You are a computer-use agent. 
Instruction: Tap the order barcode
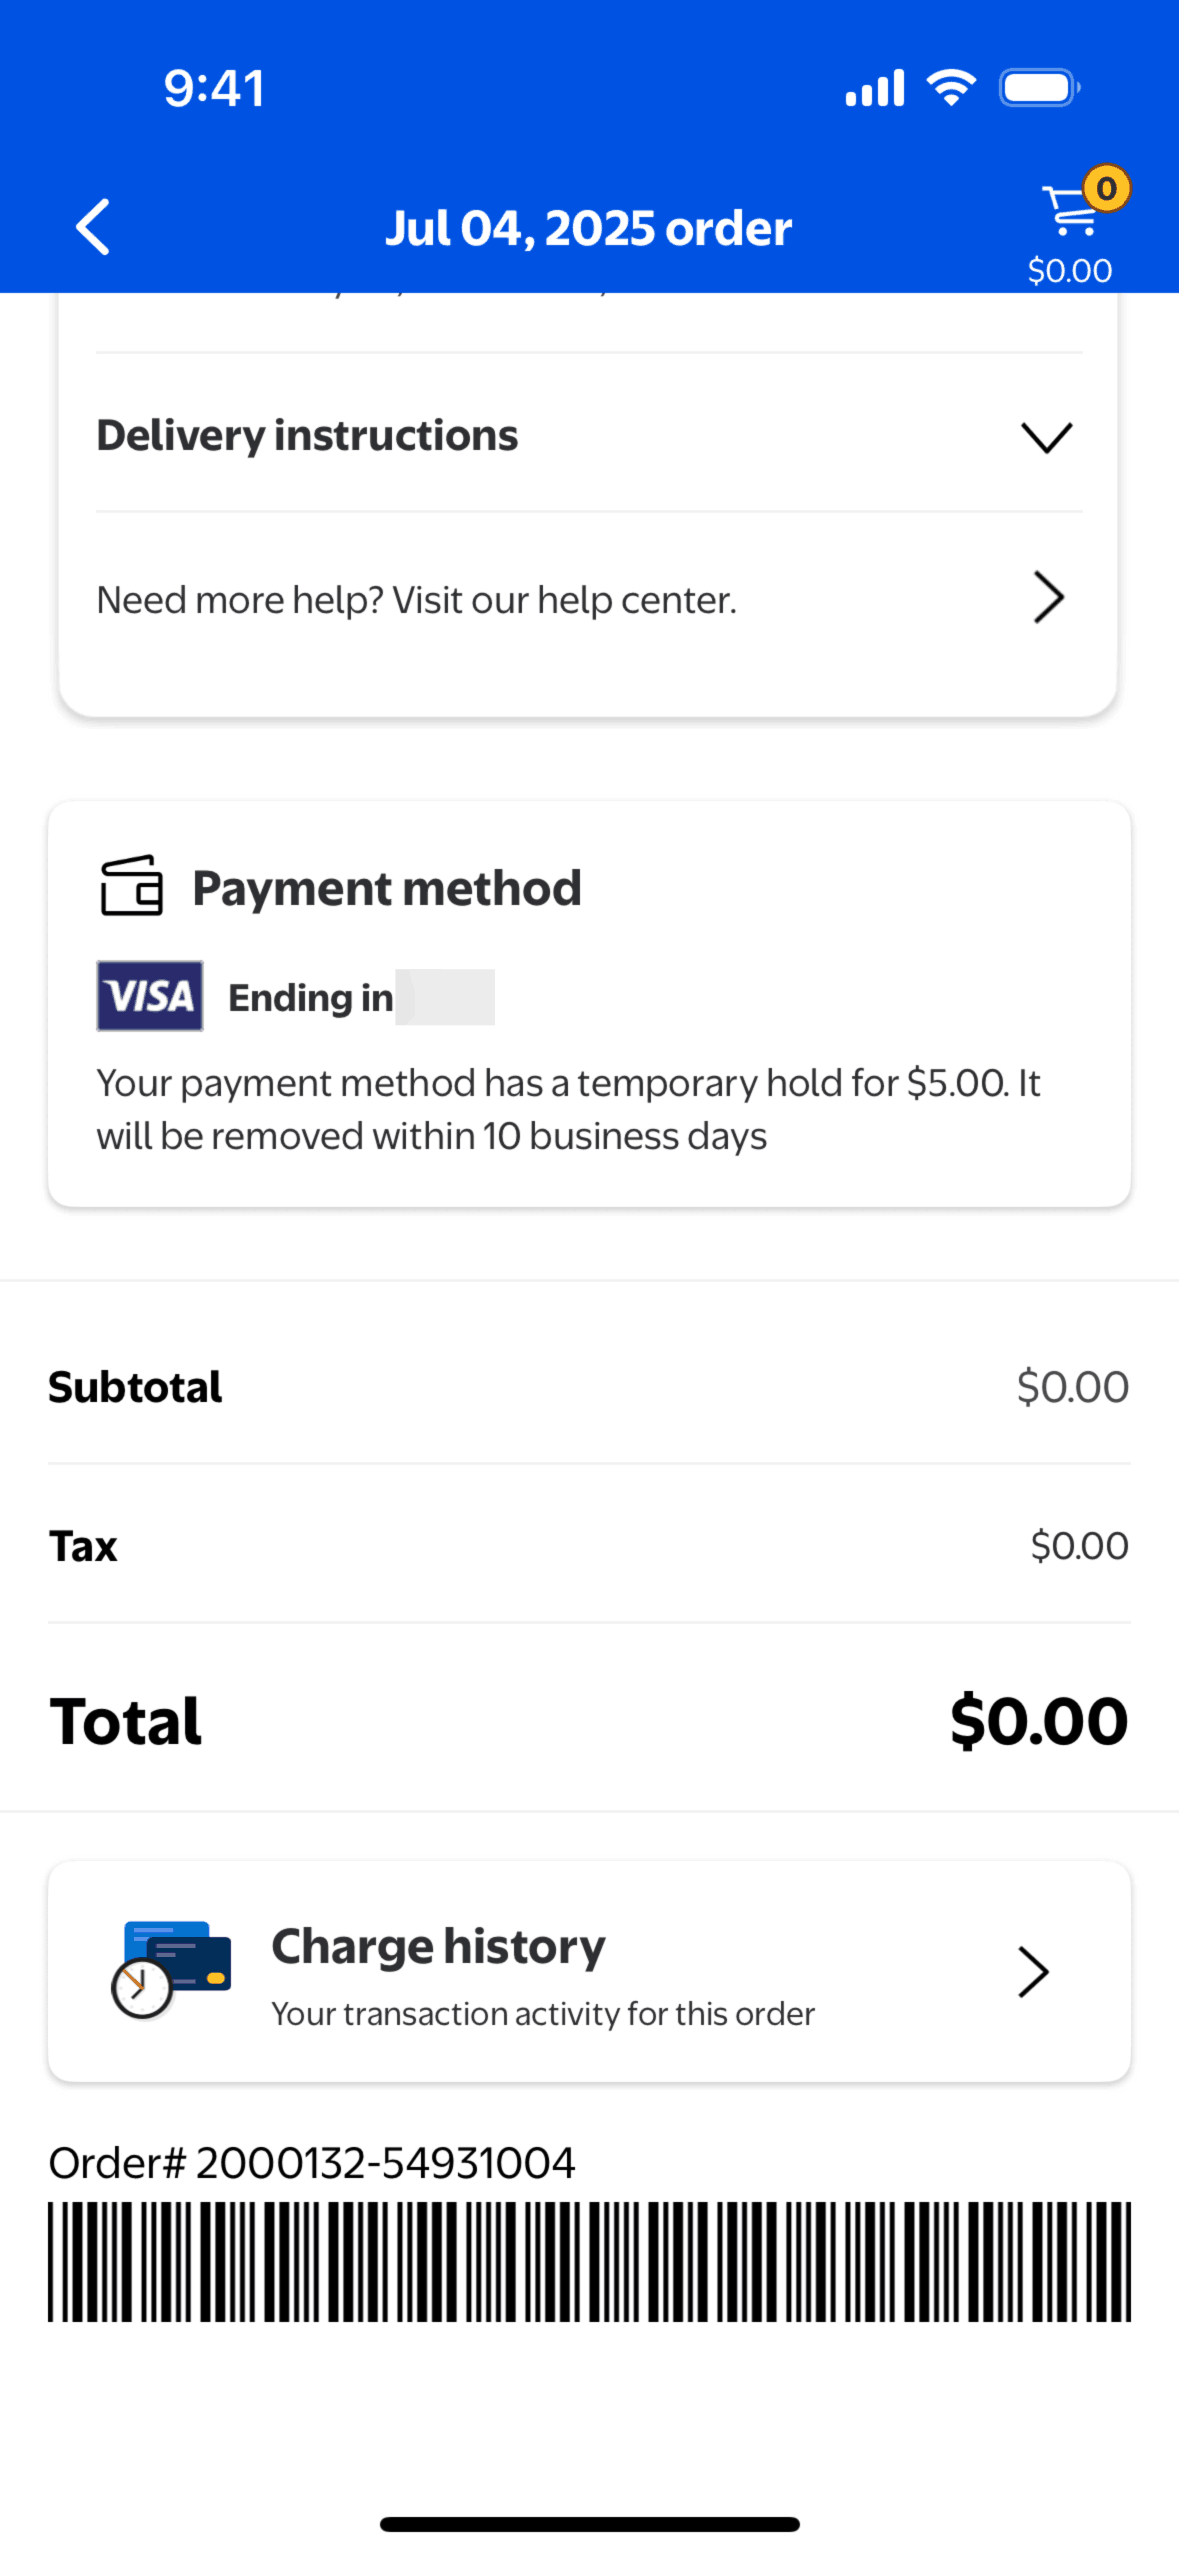[589, 2260]
